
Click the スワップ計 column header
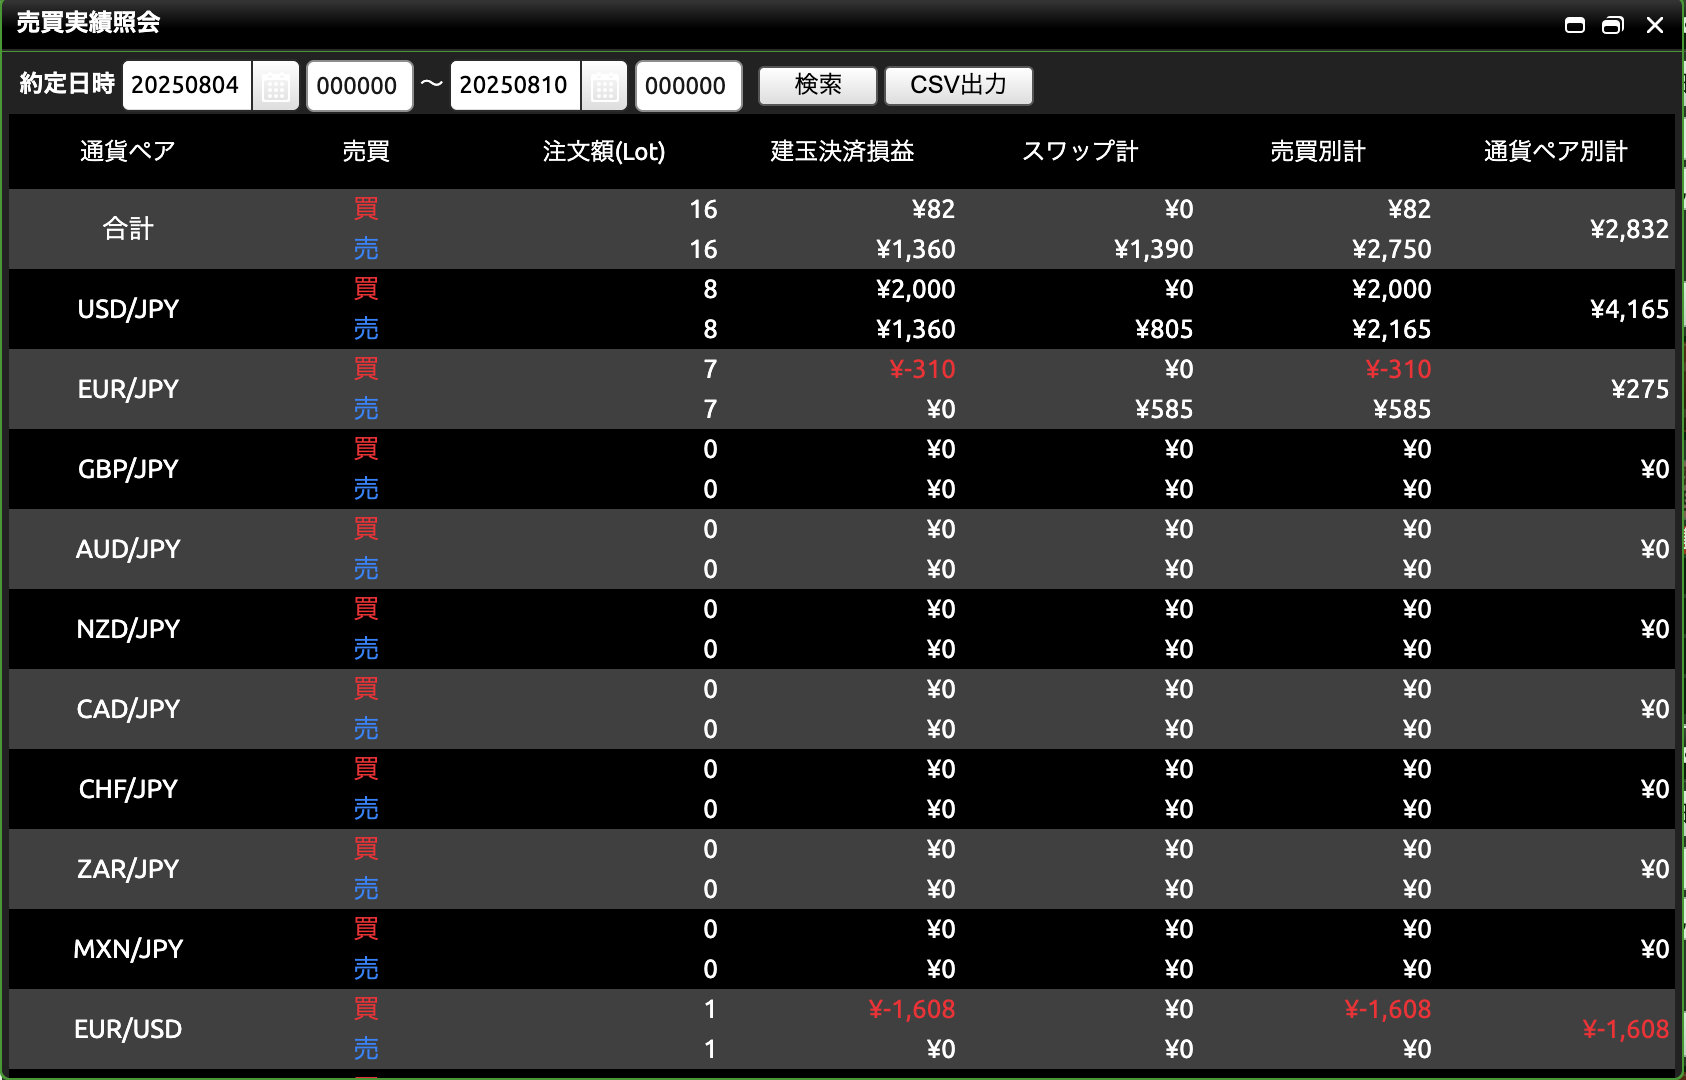pos(1080,151)
